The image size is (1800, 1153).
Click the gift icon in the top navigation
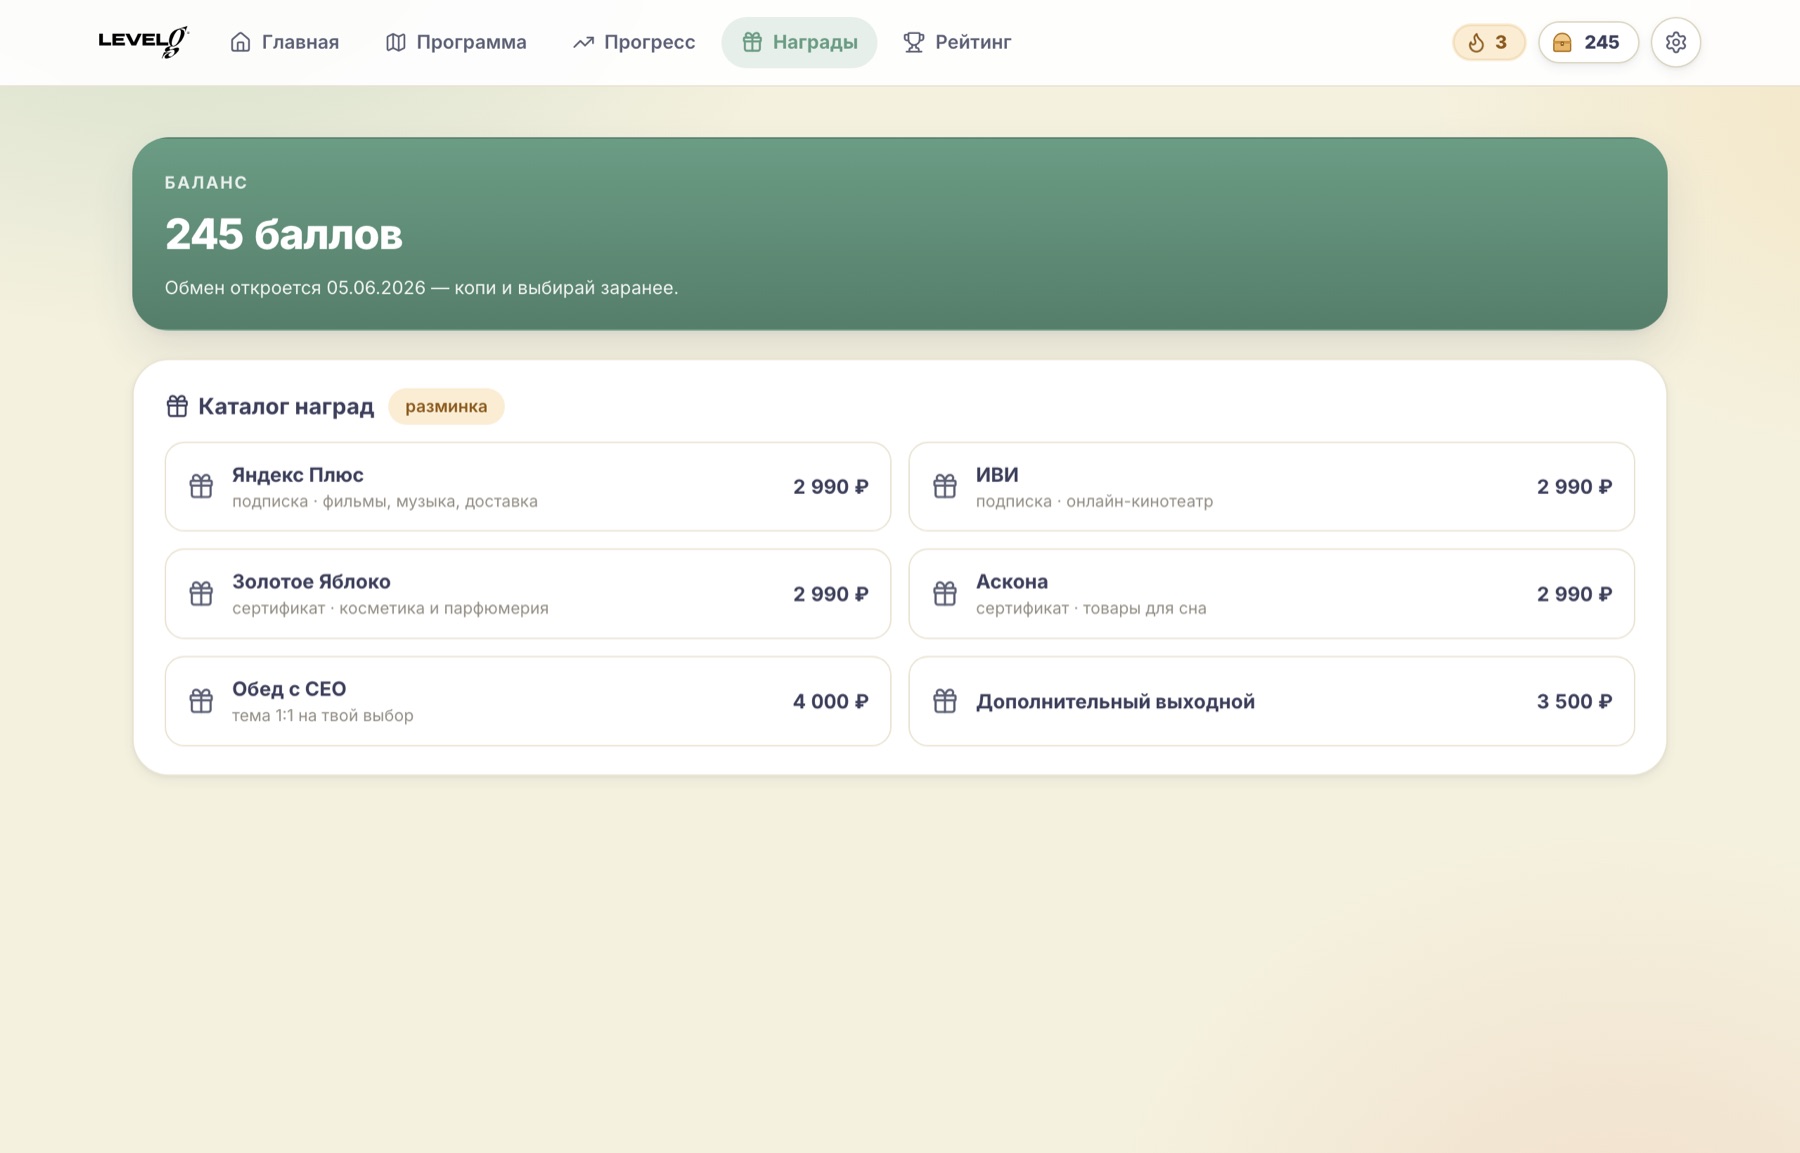coord(752,42)
